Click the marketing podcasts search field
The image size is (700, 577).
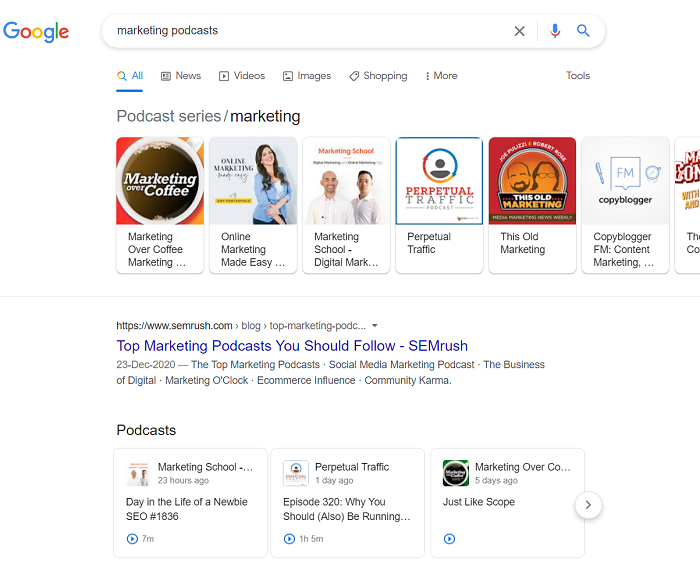click(300, 31)
